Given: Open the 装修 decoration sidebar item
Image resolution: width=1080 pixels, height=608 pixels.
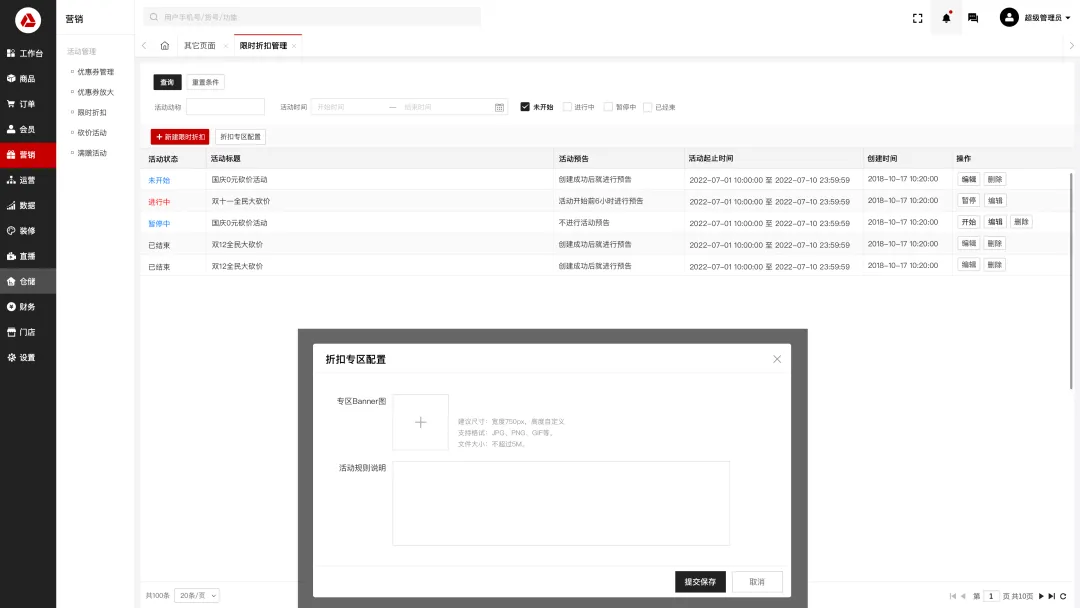Looking at the screenshot, I should [28, 231].
